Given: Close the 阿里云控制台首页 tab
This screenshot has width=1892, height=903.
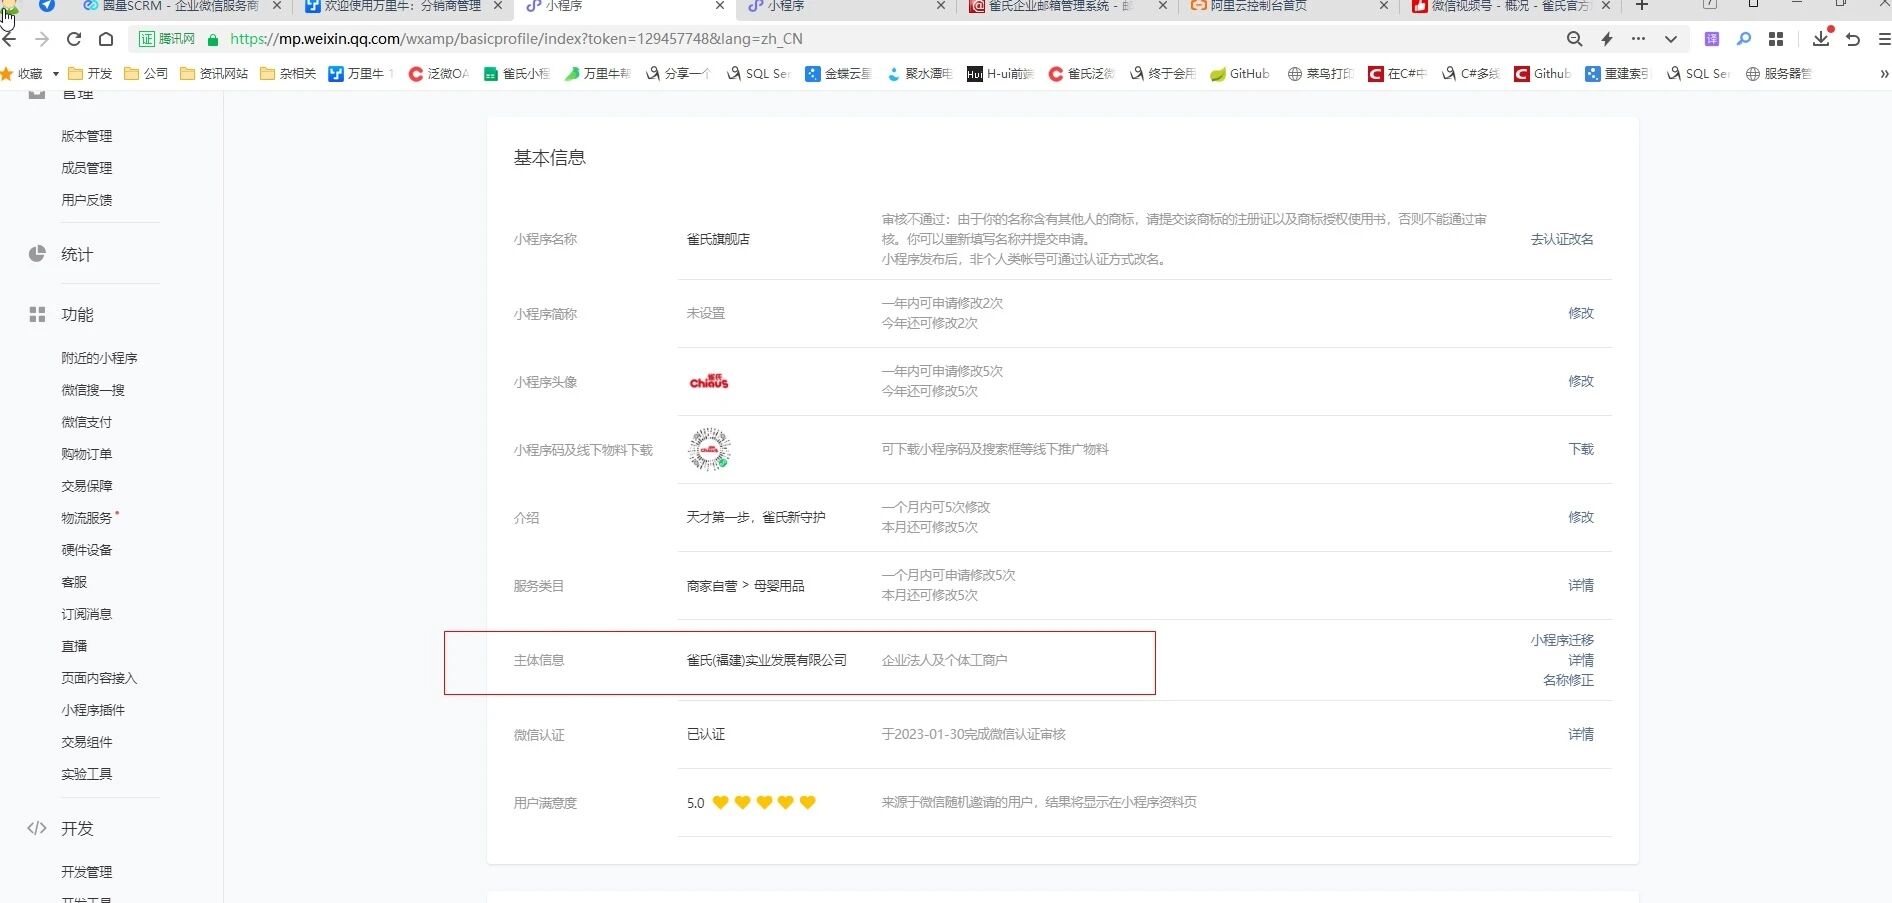Looking at the screenshot, I should tap(1383, 6).
